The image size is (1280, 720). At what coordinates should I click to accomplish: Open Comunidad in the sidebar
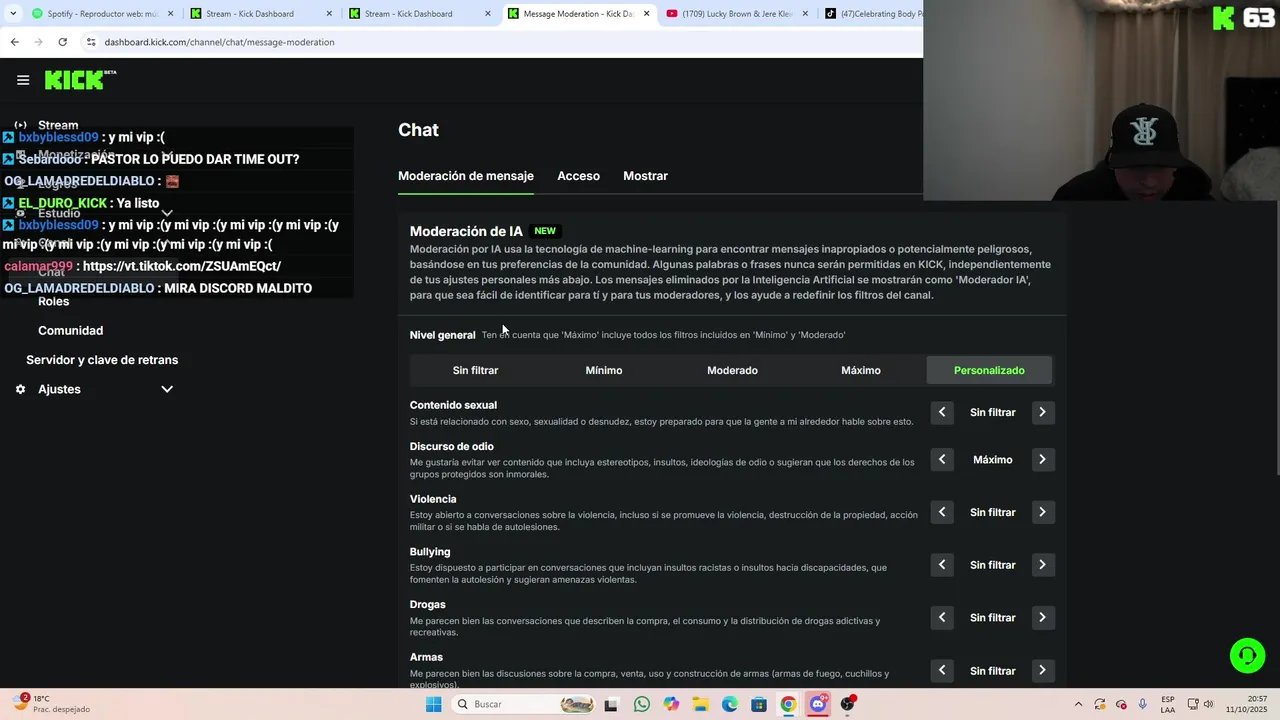click(70, 330)
